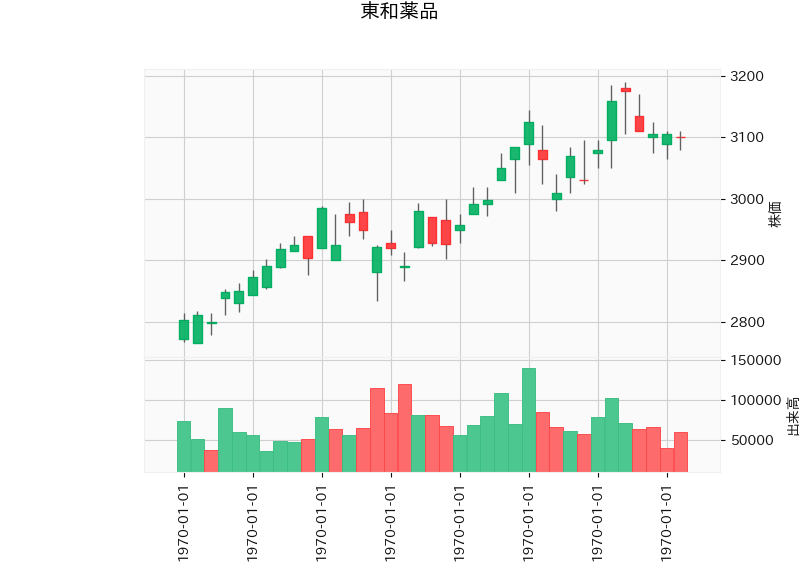Viewport: 800px width, 575px height.
Task: Select the tallest green volume bar
Action: [529, 420]
